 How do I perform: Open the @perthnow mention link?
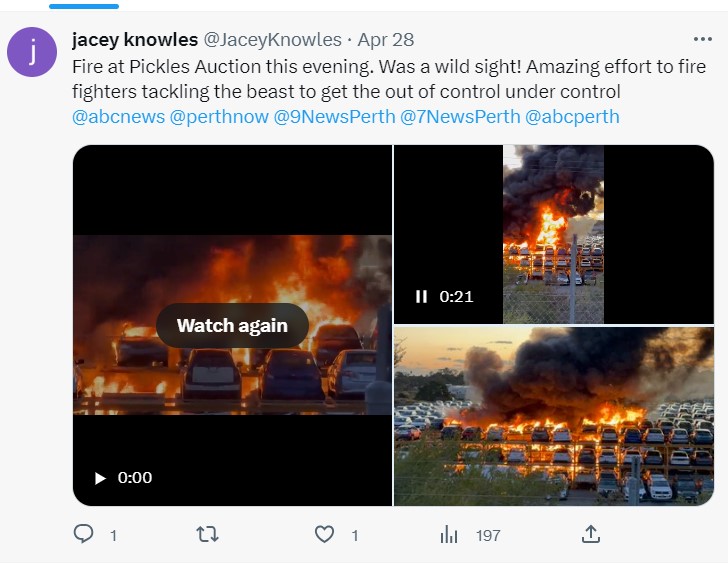point(218,116)
